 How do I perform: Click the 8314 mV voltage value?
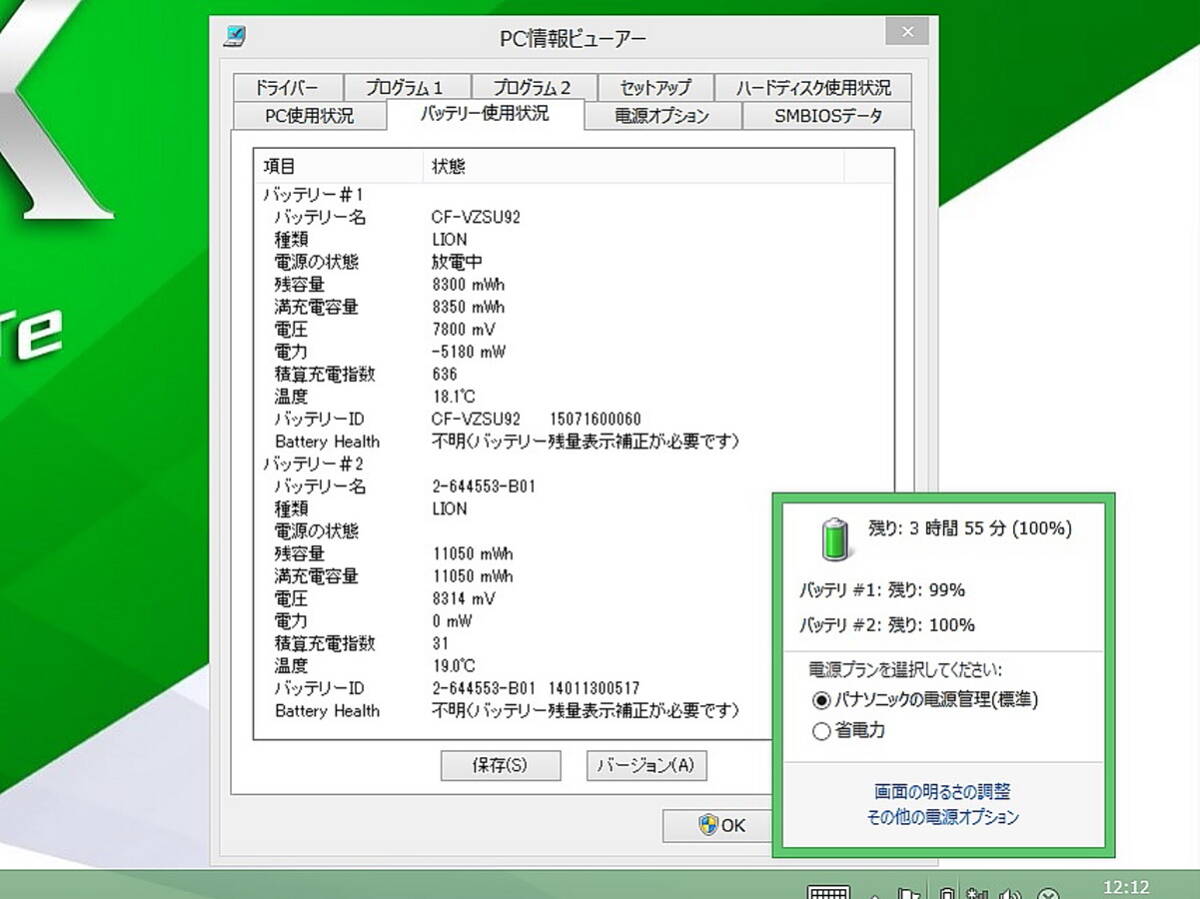click(x=464, y=599)
